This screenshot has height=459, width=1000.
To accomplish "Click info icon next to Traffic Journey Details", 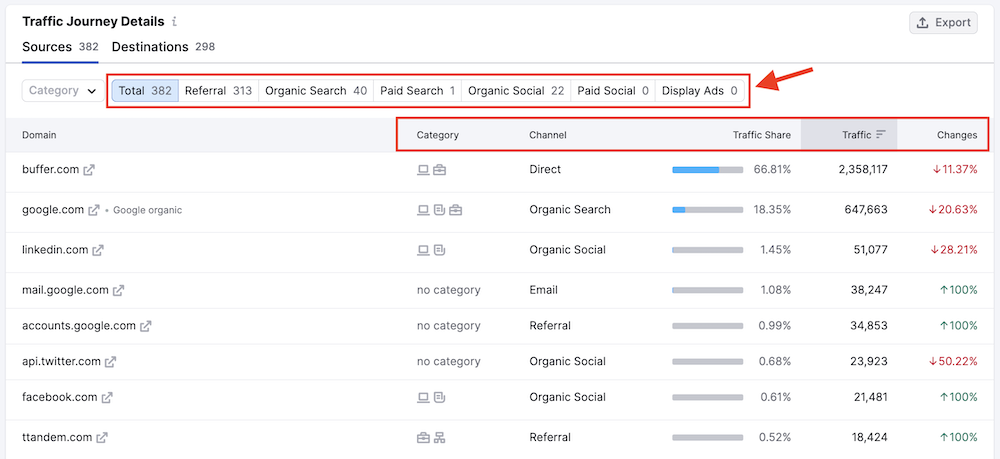I will pos(174,21).
